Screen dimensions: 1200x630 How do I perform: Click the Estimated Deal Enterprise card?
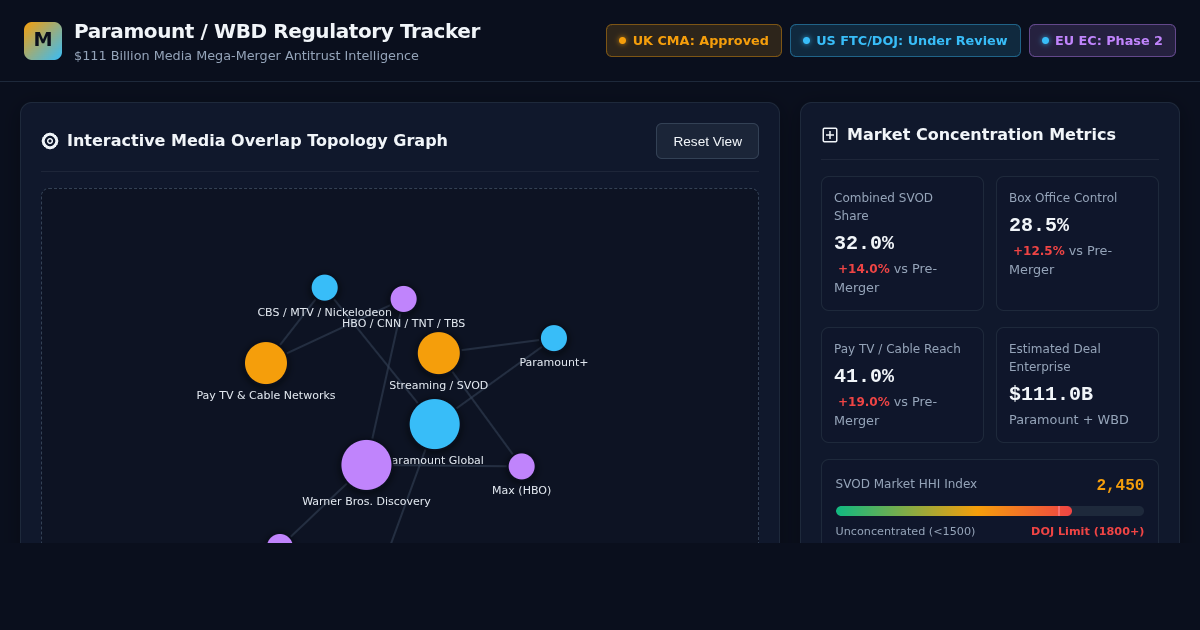click(1077, 385)
